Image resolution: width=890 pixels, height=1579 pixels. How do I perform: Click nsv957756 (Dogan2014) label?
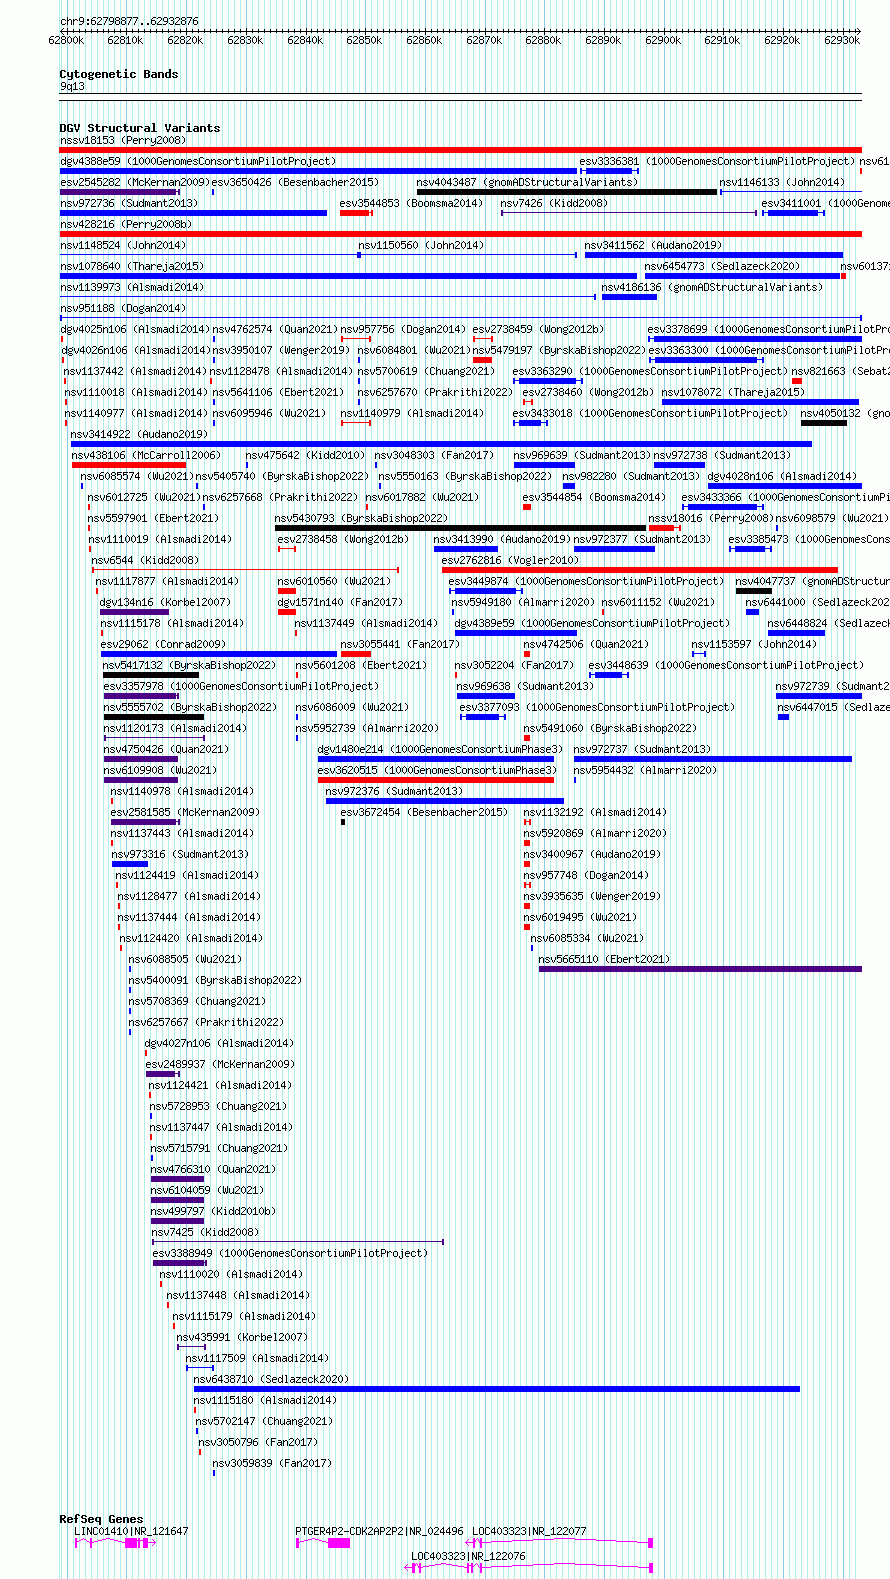(403, 330)
